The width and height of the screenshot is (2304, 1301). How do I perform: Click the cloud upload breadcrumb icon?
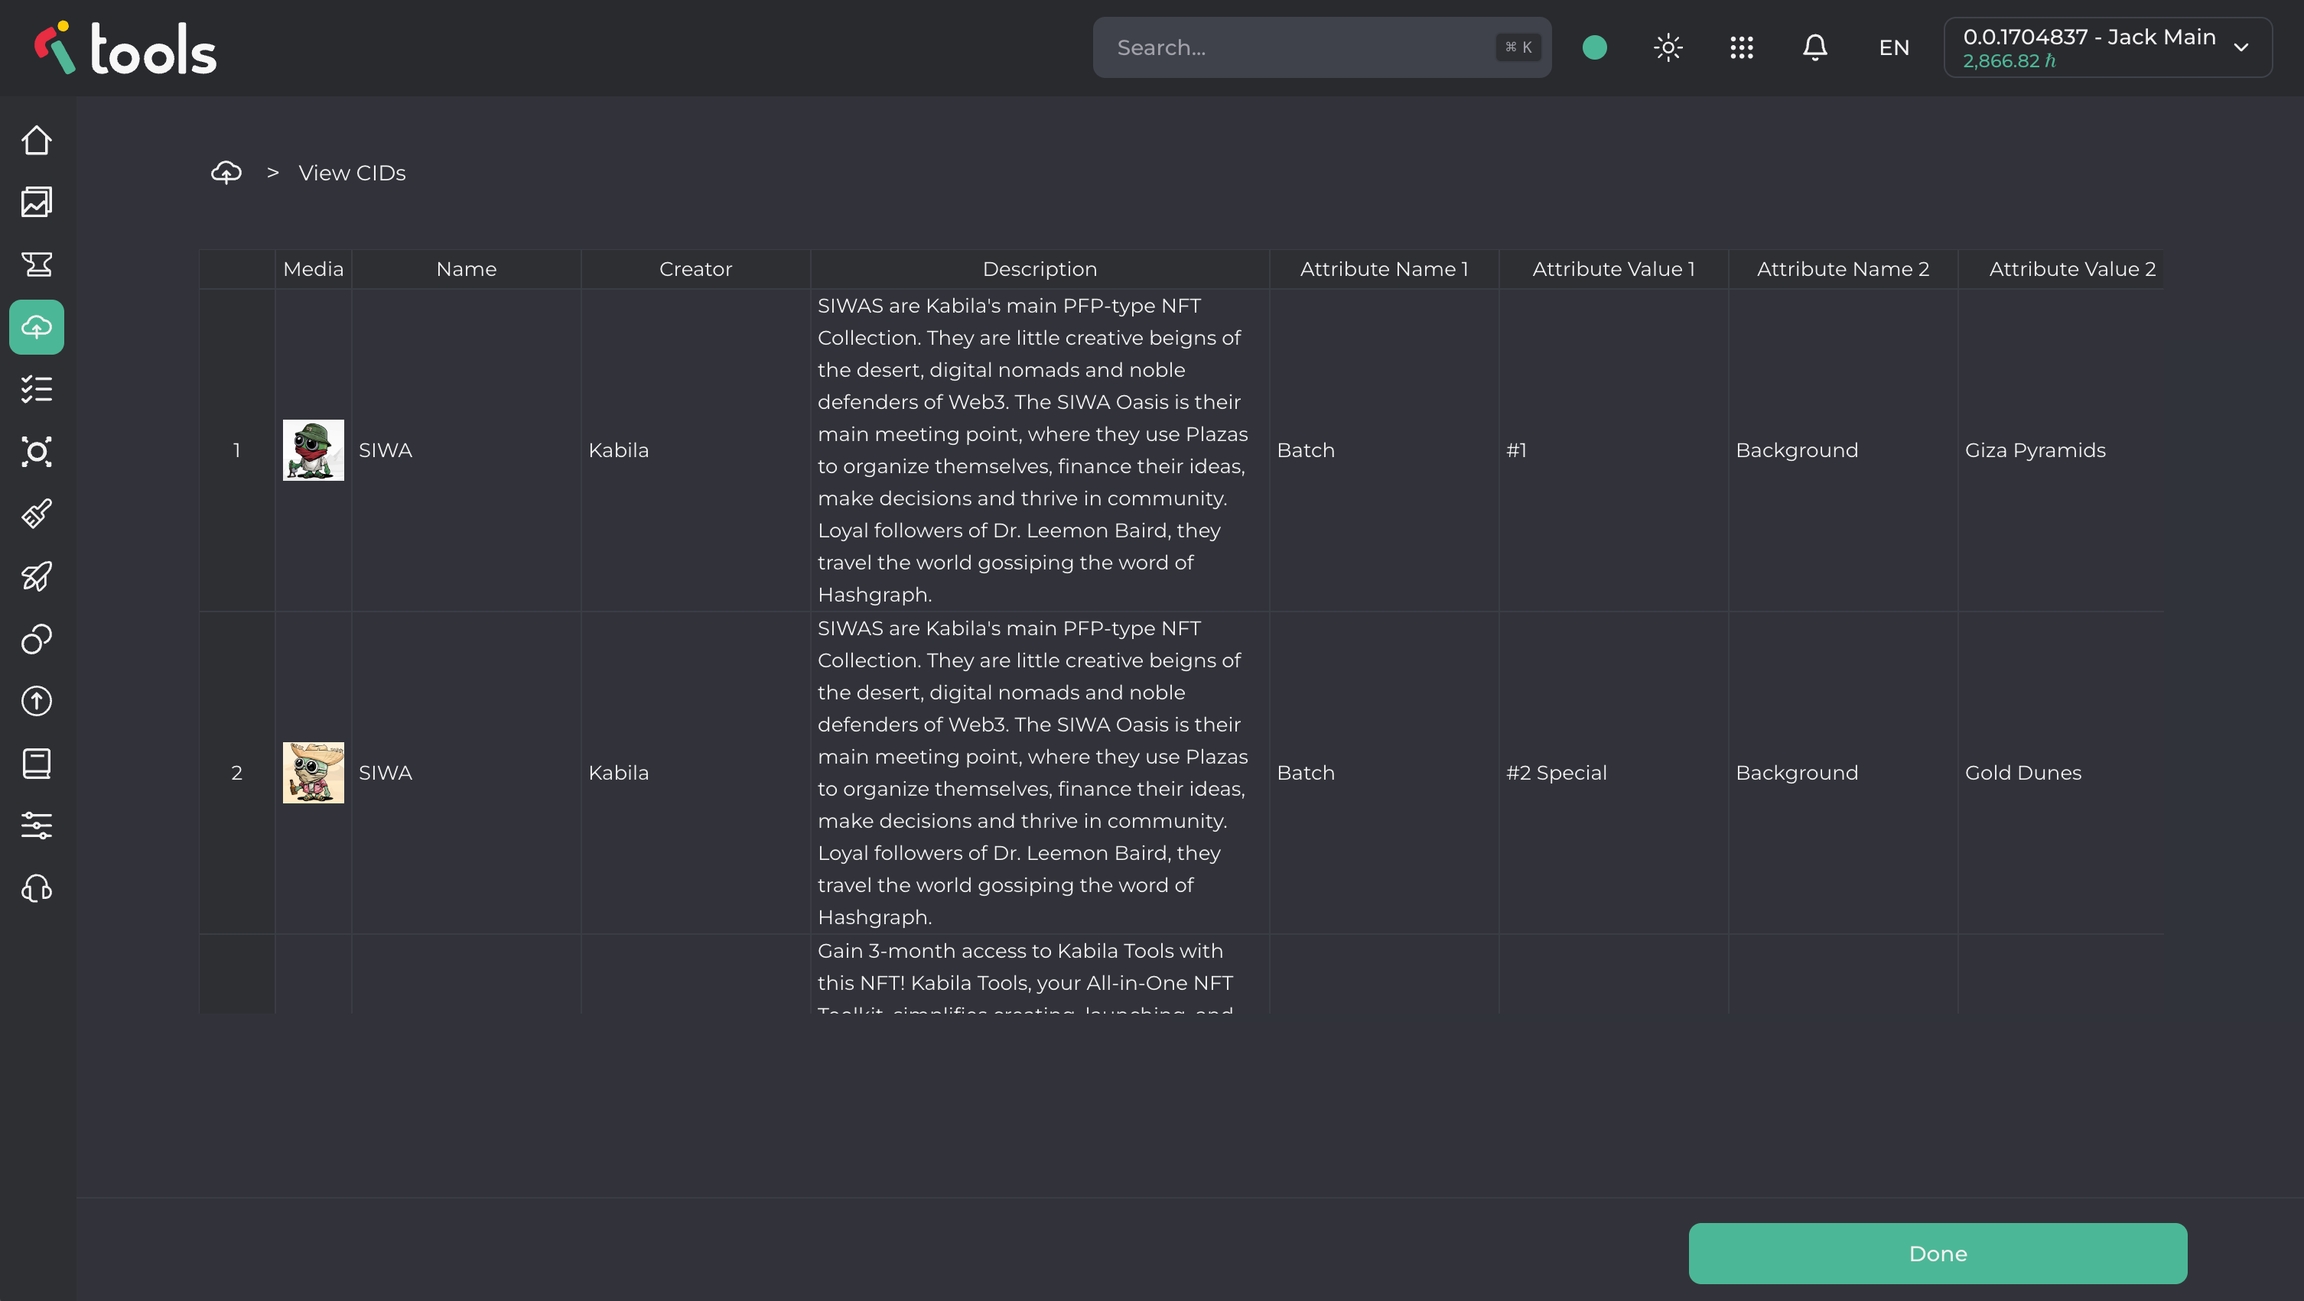226,173
